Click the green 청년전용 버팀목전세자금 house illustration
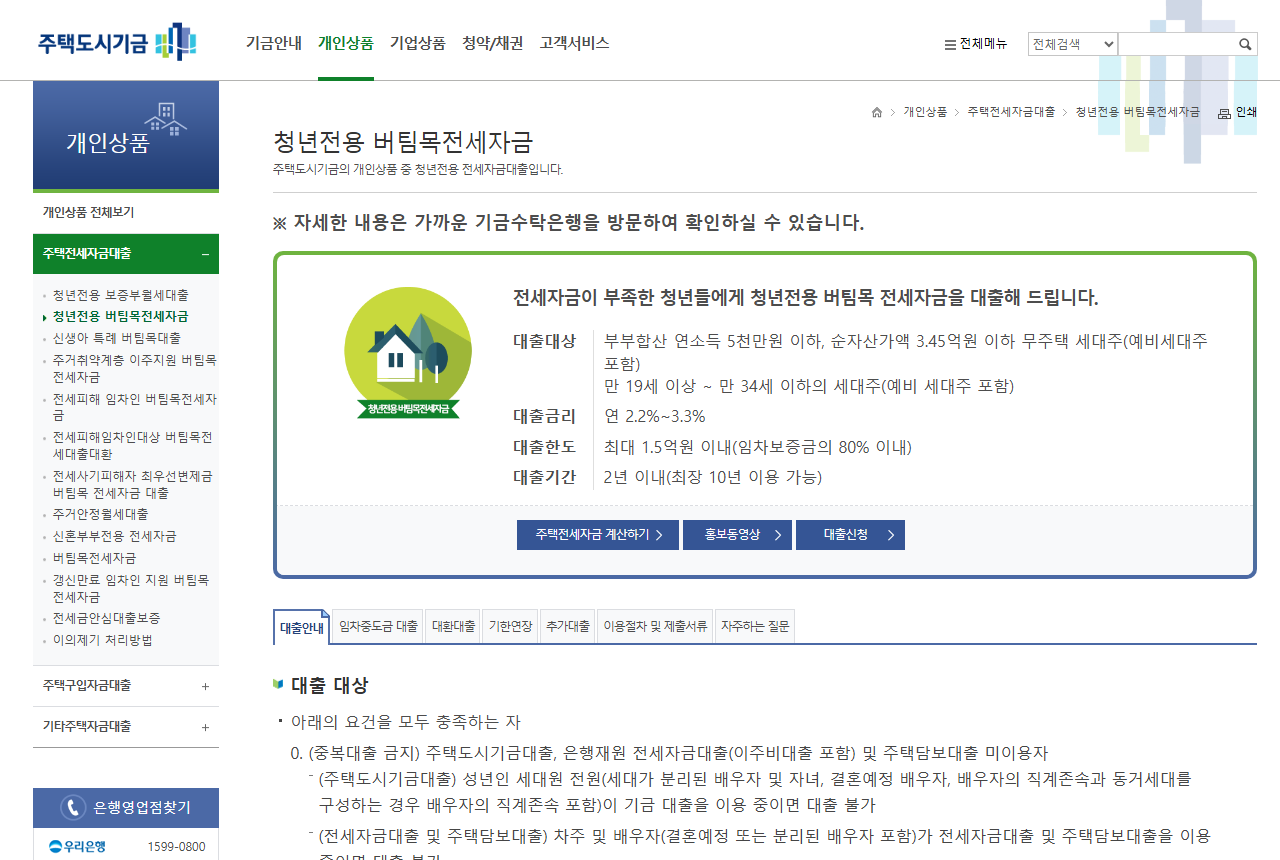Screen dimensions: 1280x860 pyautogui.click(x=408, y=353)
